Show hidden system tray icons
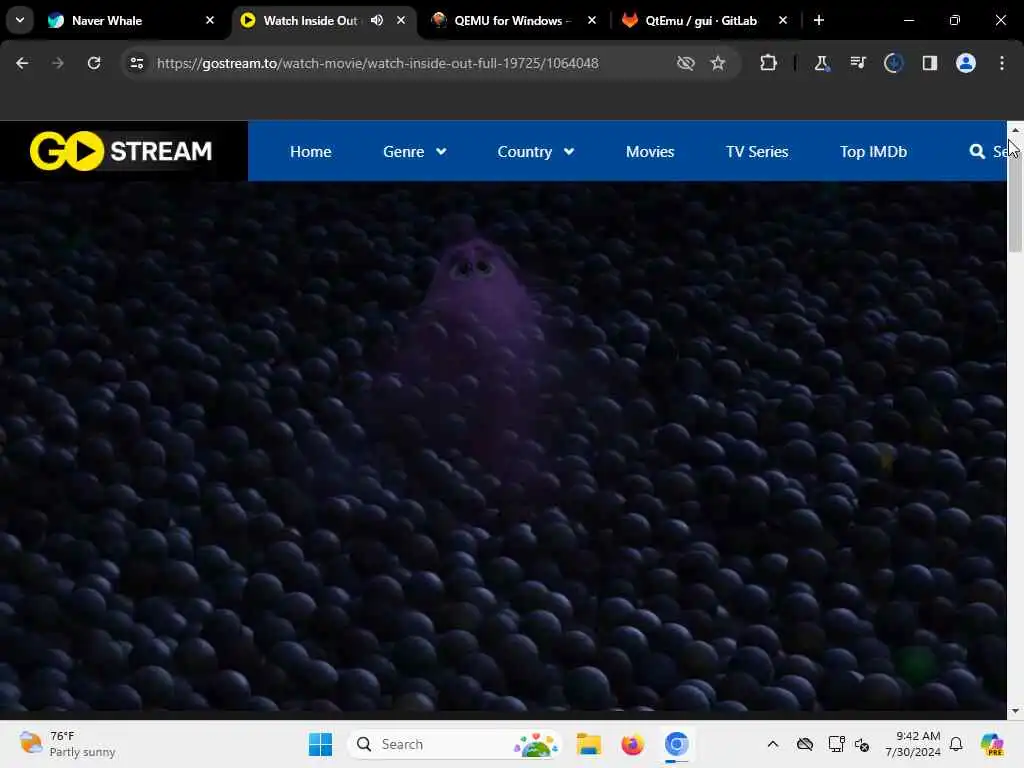 [x=773, y=744]
